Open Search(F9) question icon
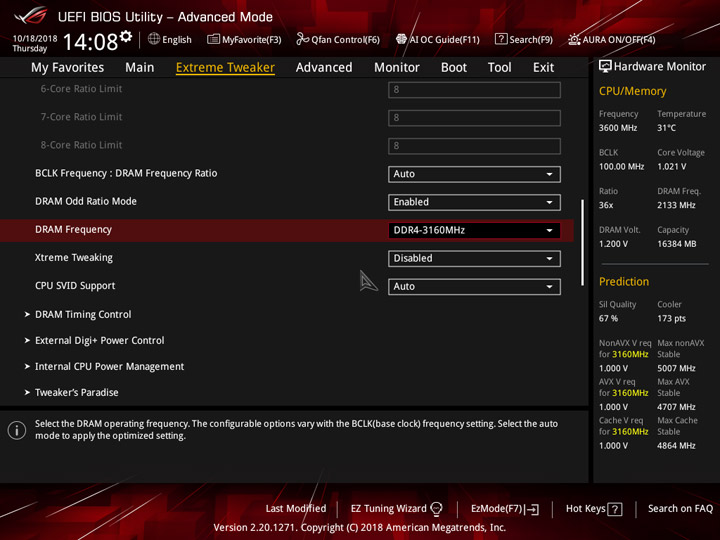The image size is (720, 540). 501,39
